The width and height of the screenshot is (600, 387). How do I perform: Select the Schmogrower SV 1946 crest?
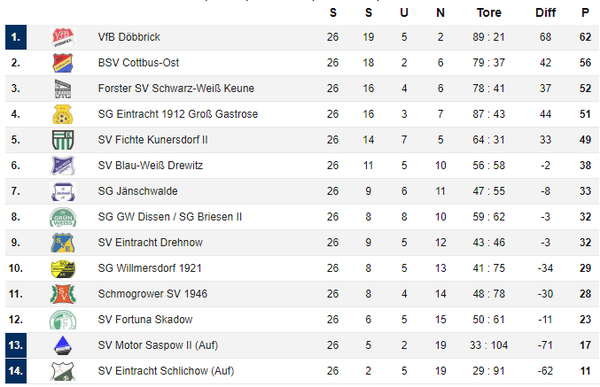(x=63, y=294)
